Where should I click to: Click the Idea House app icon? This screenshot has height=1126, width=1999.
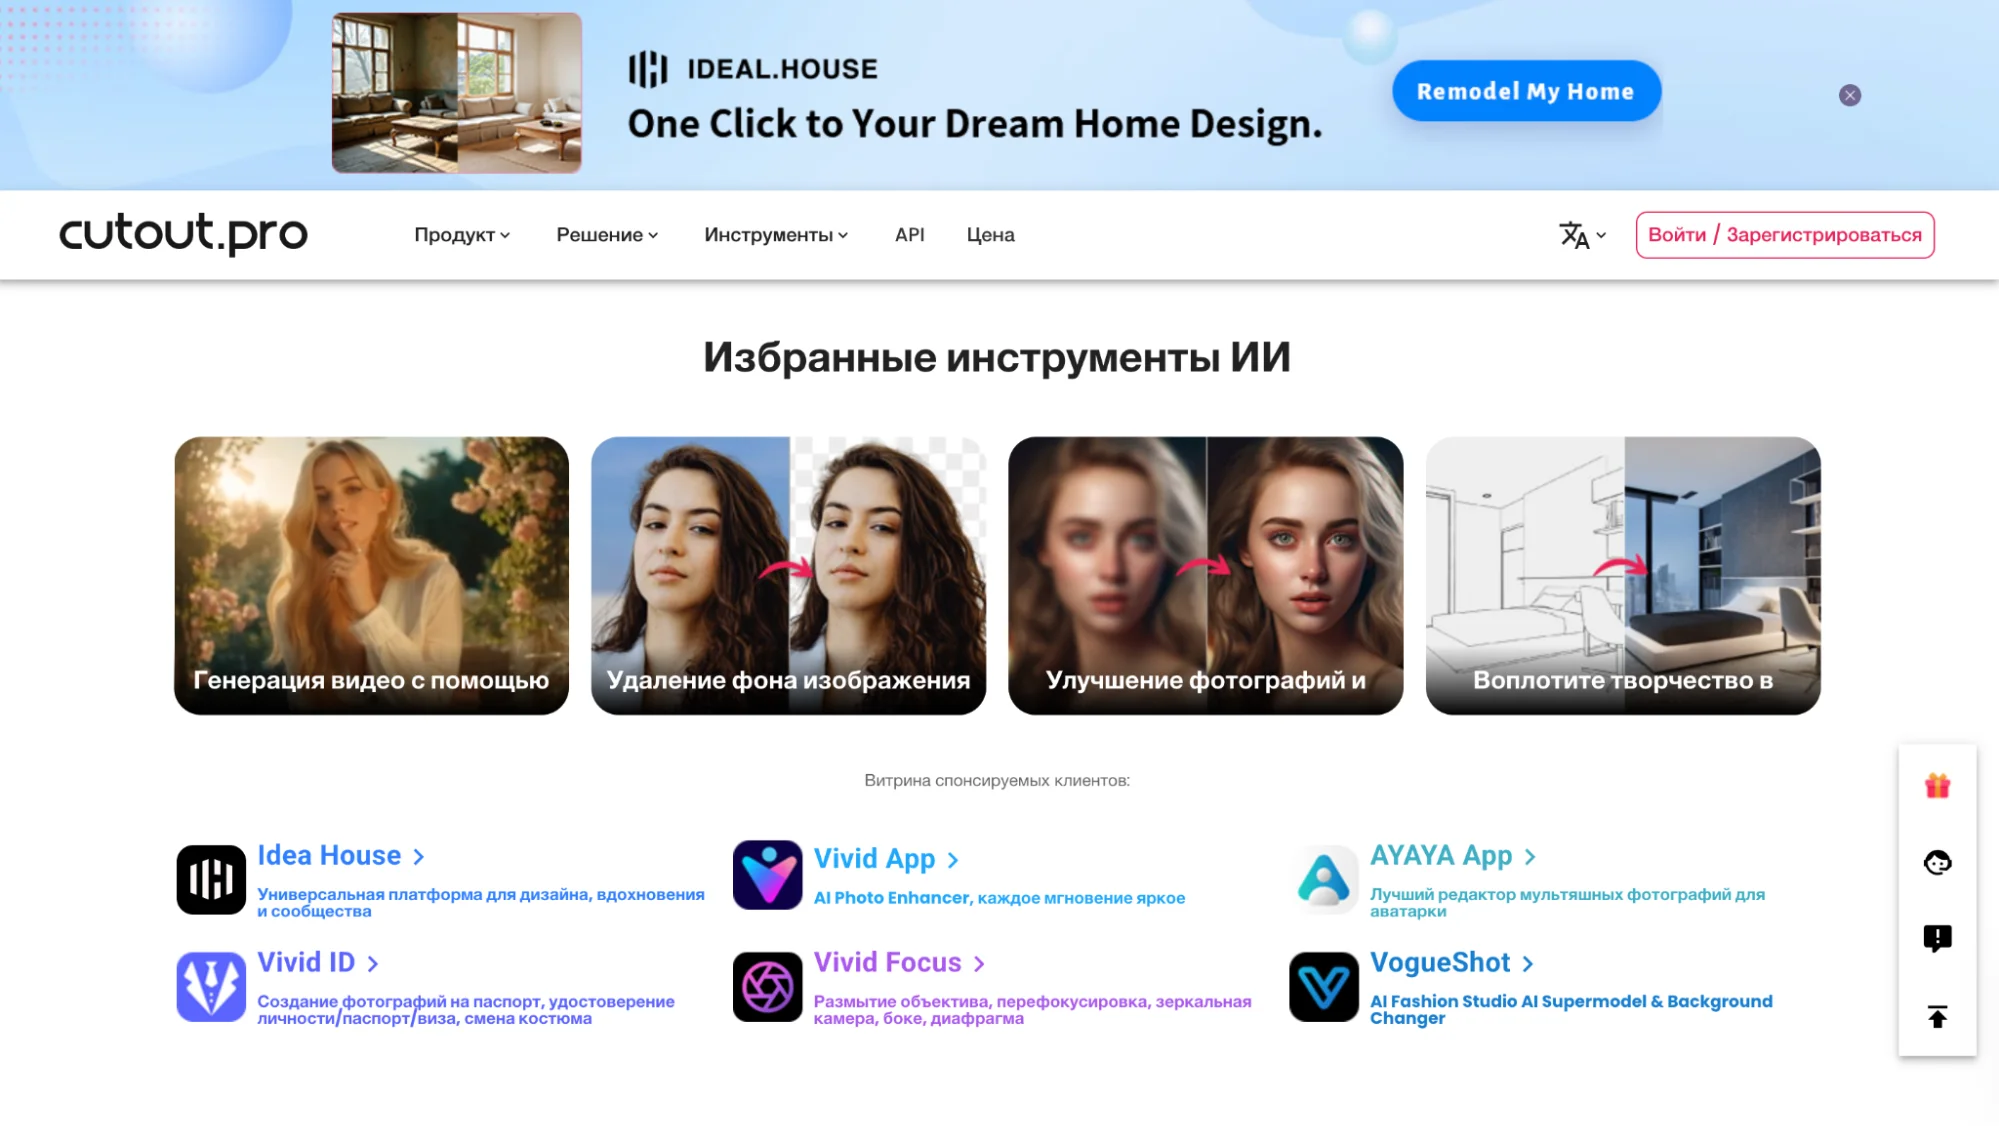click(211, 880)
